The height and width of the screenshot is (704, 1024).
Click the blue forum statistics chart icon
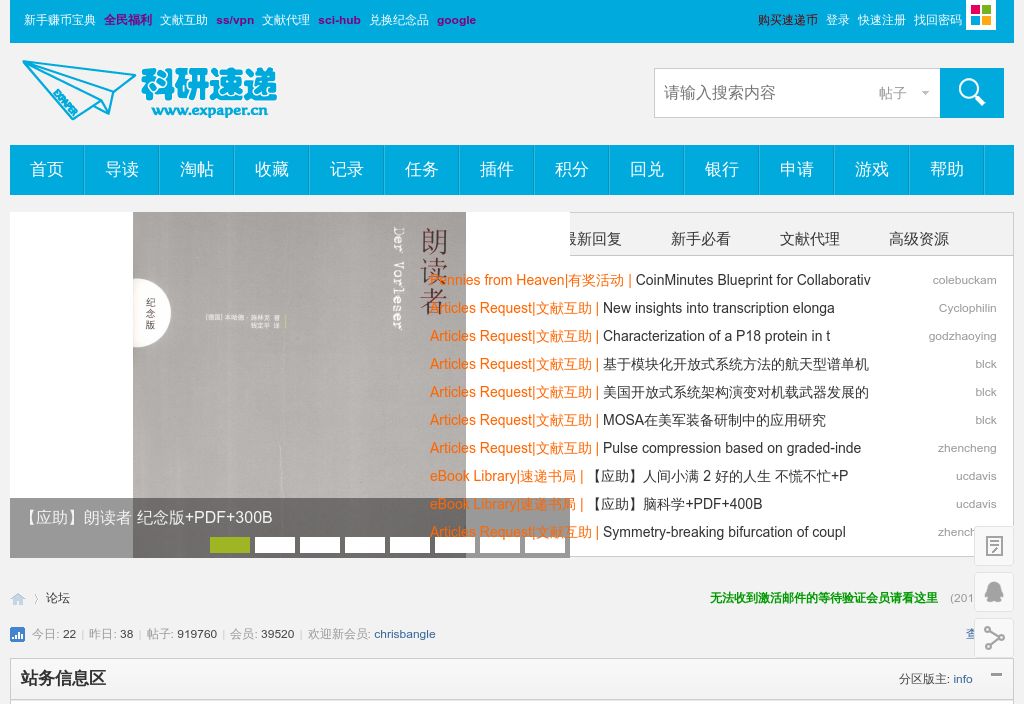click(x=18, y=634)
